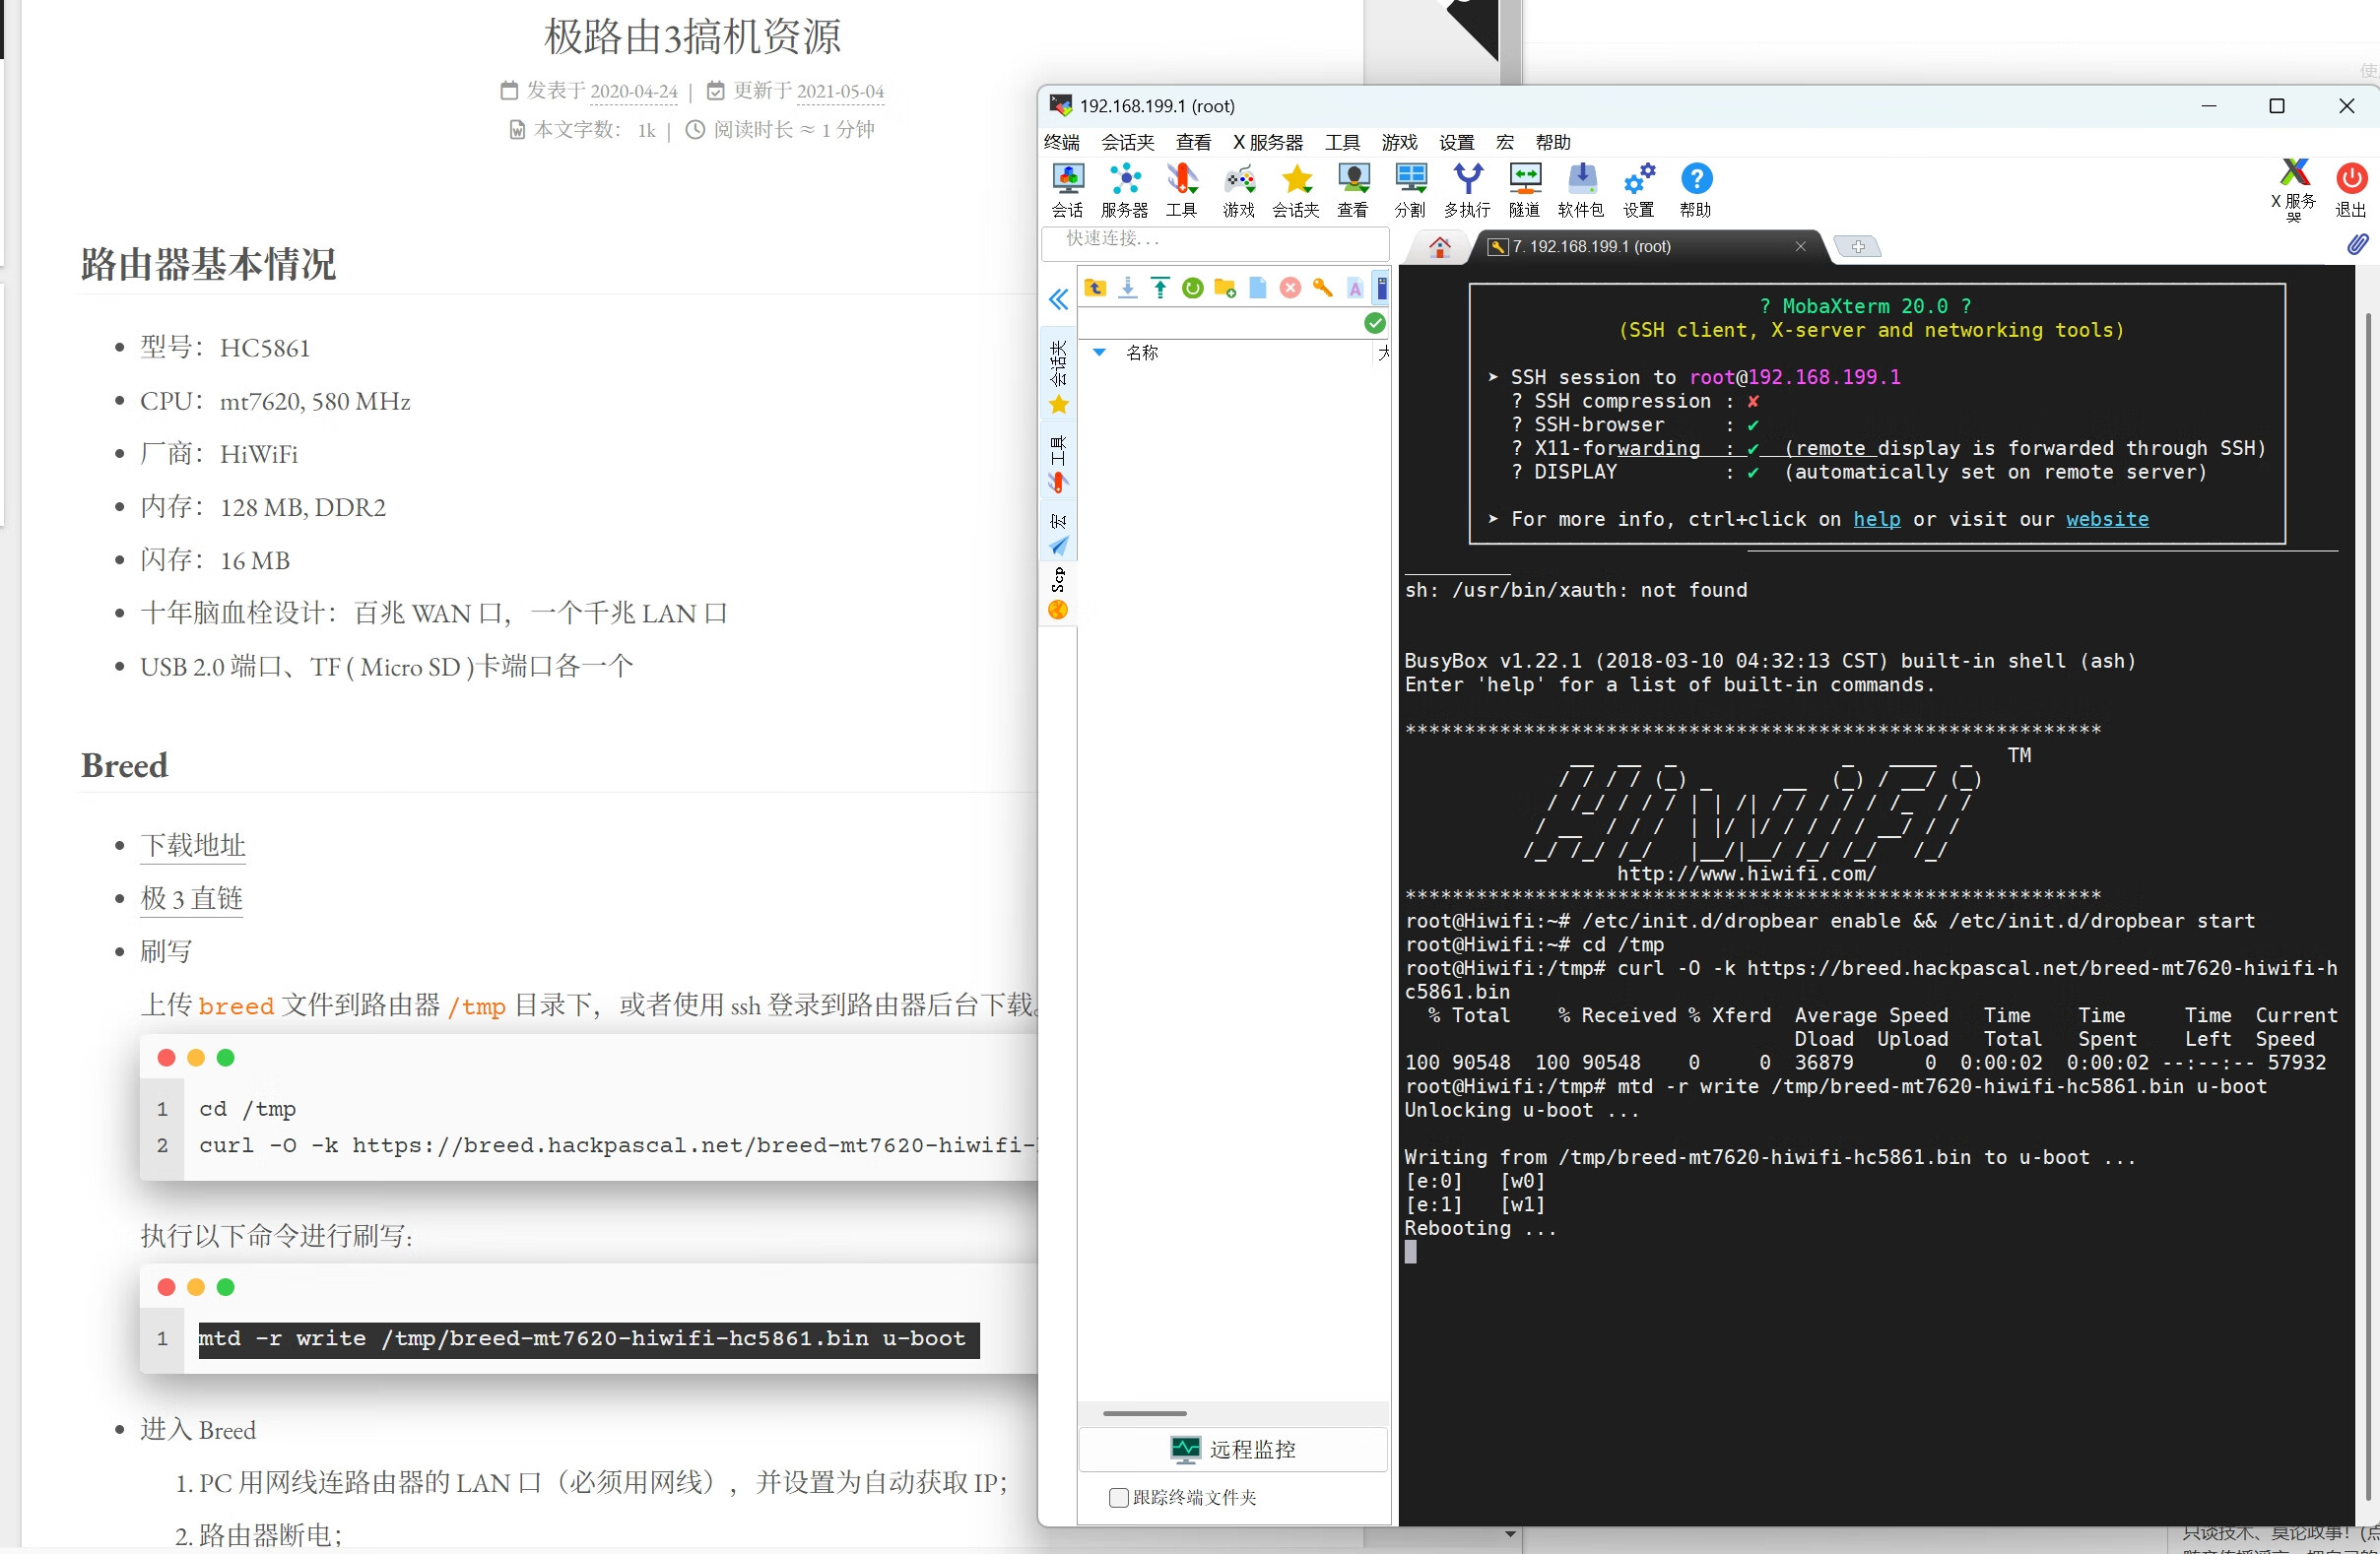Click the 分割 (Split) toolbar icon
The width and height of the screenshot is (2380, 1554).
1410,190
